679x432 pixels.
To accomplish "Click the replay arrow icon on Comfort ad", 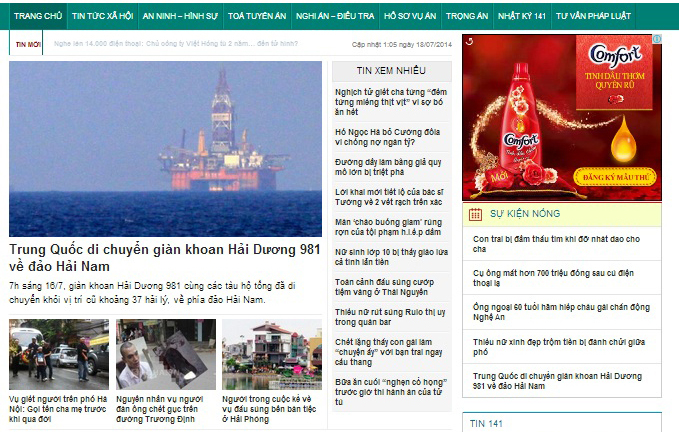I will 469,41.
